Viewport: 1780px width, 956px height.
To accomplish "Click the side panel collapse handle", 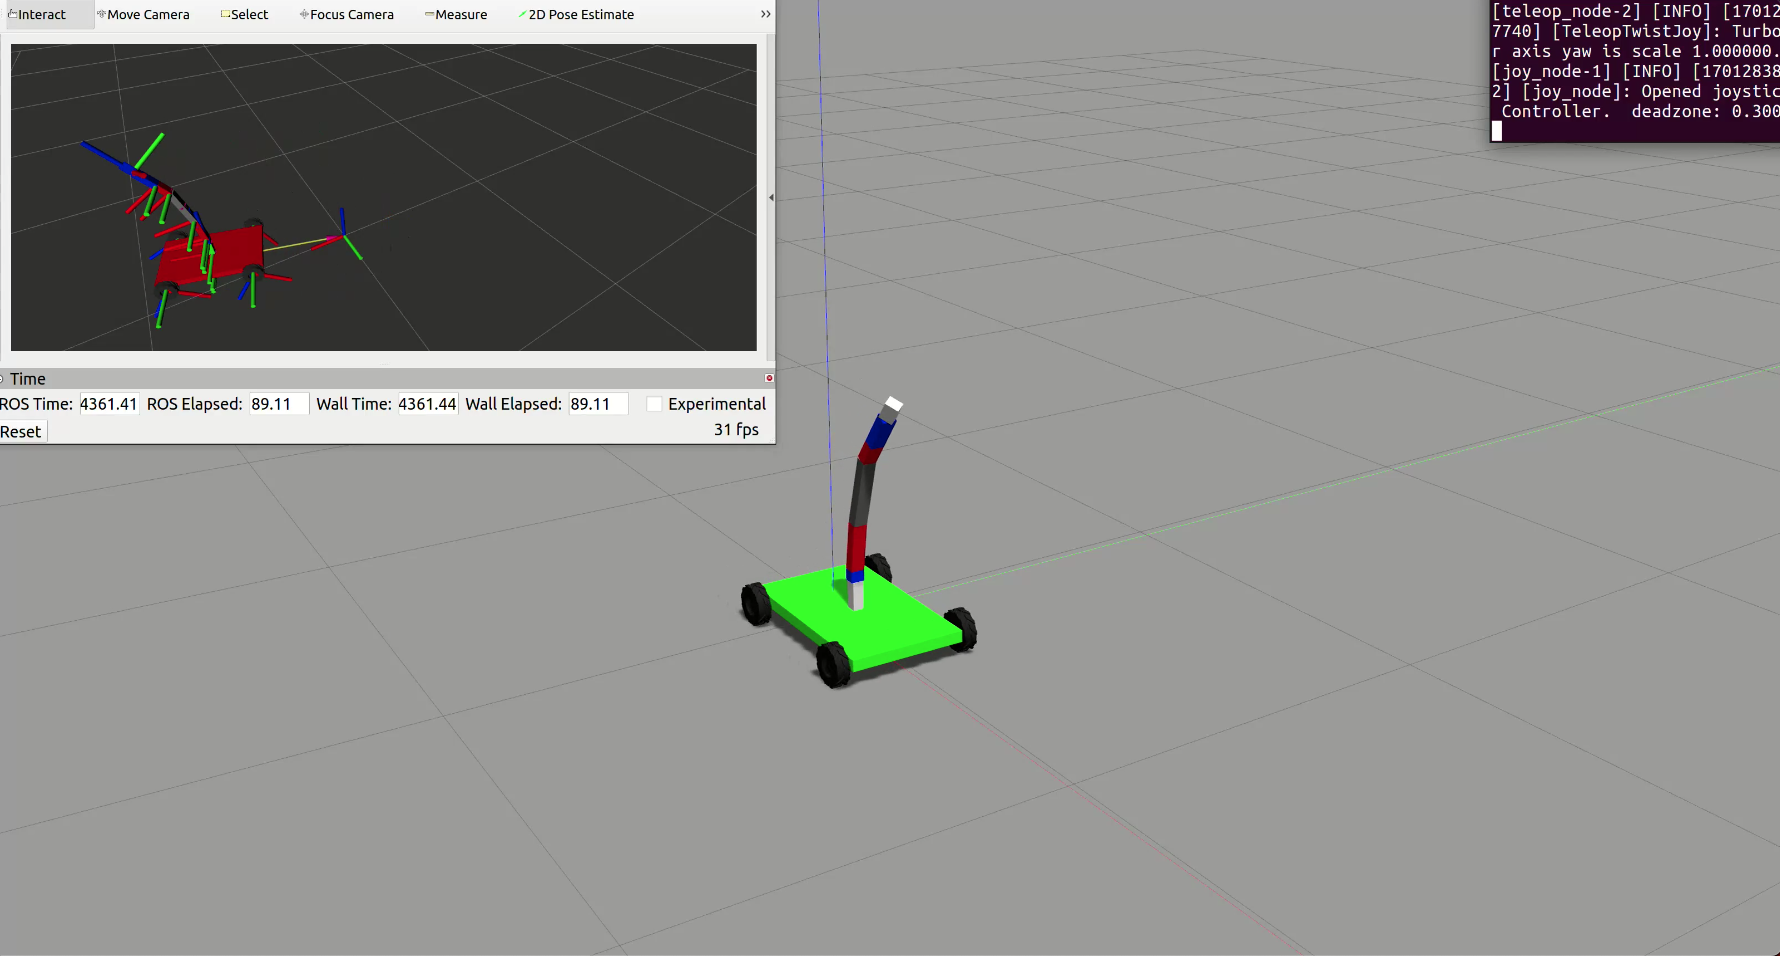I will 771,198.
